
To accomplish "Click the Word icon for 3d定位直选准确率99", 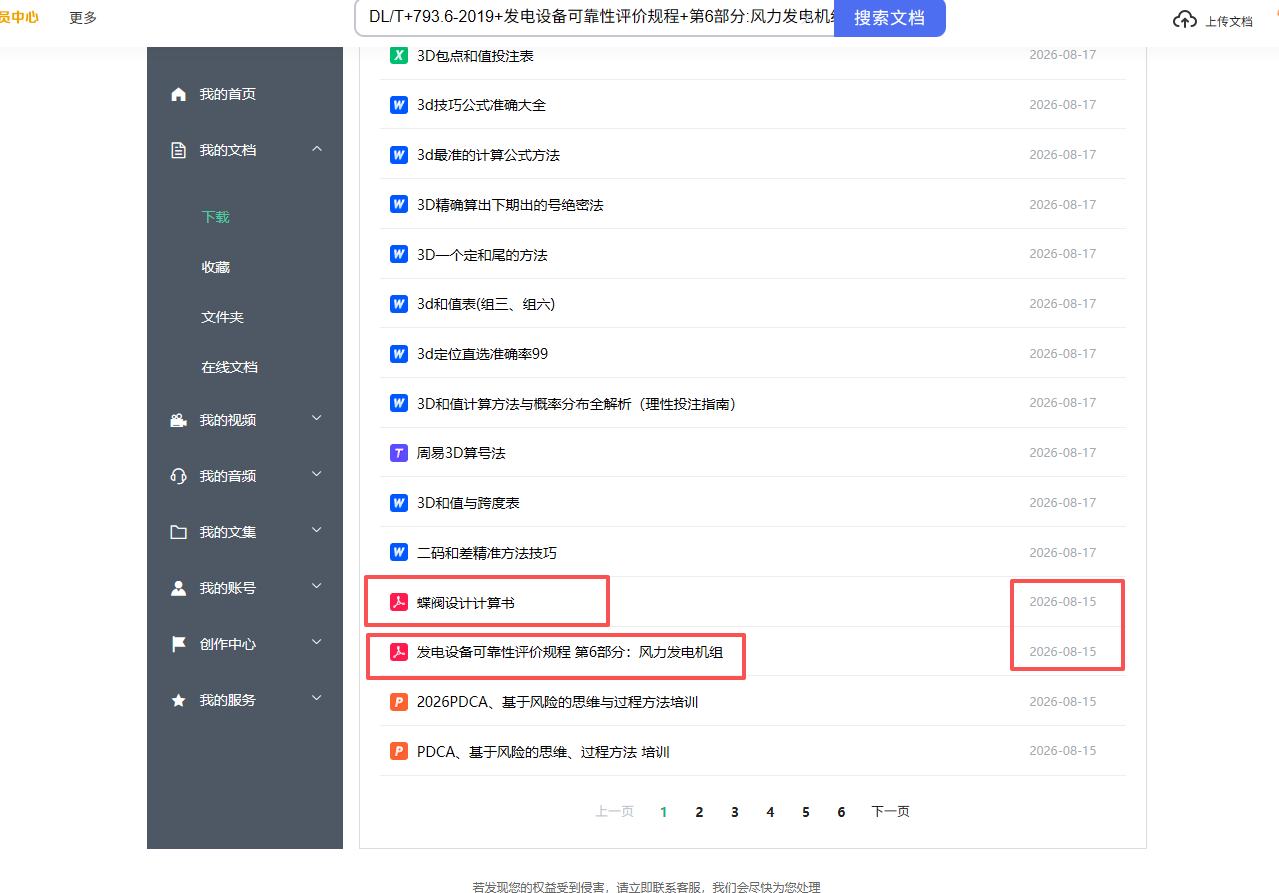I will pos(399,354).
